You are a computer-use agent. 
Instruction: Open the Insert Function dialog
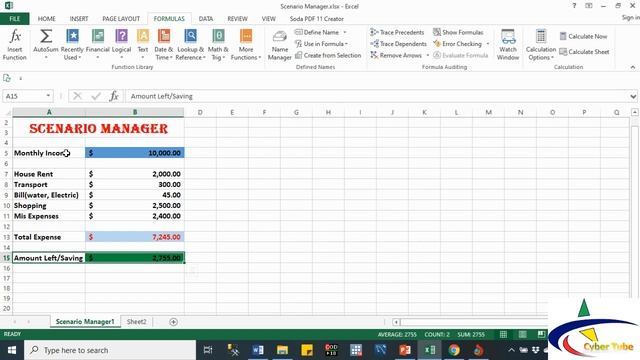click(x=15, y=44)
